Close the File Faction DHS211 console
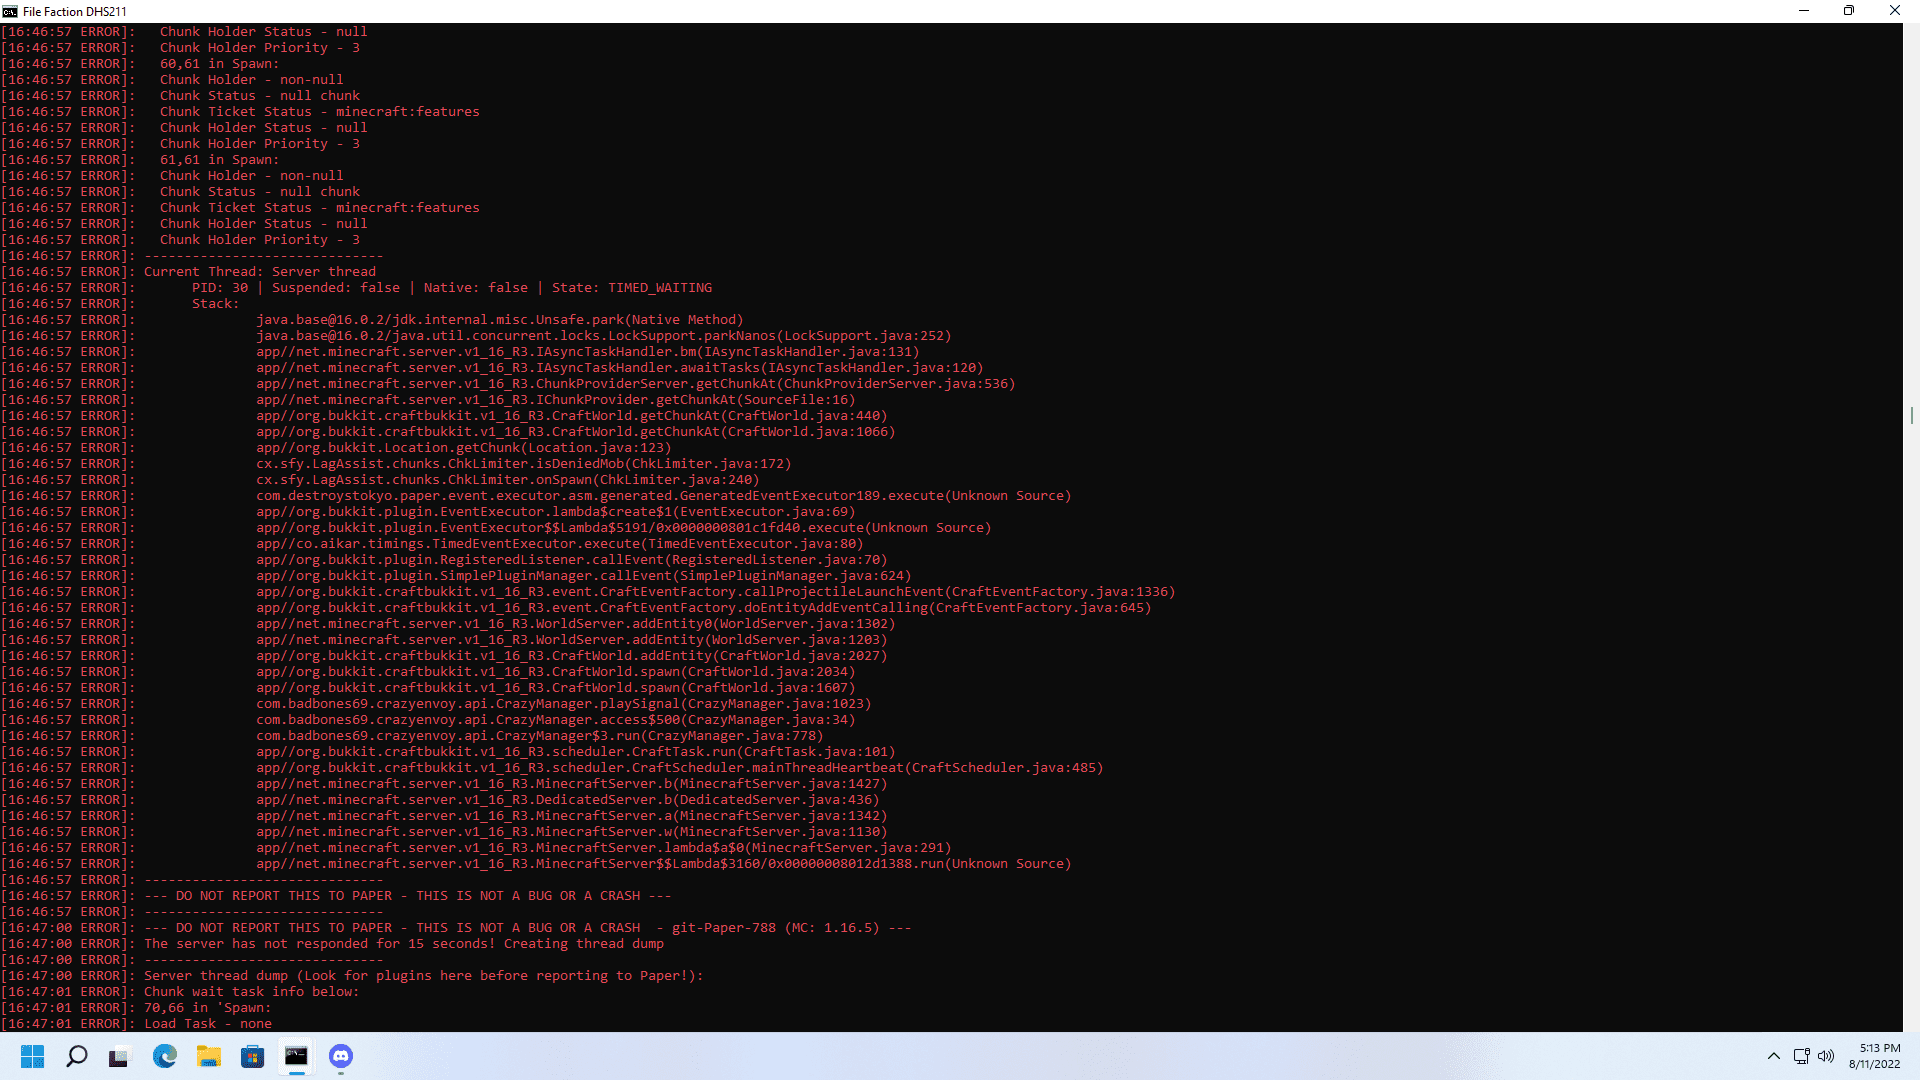 coord(1894,11)
